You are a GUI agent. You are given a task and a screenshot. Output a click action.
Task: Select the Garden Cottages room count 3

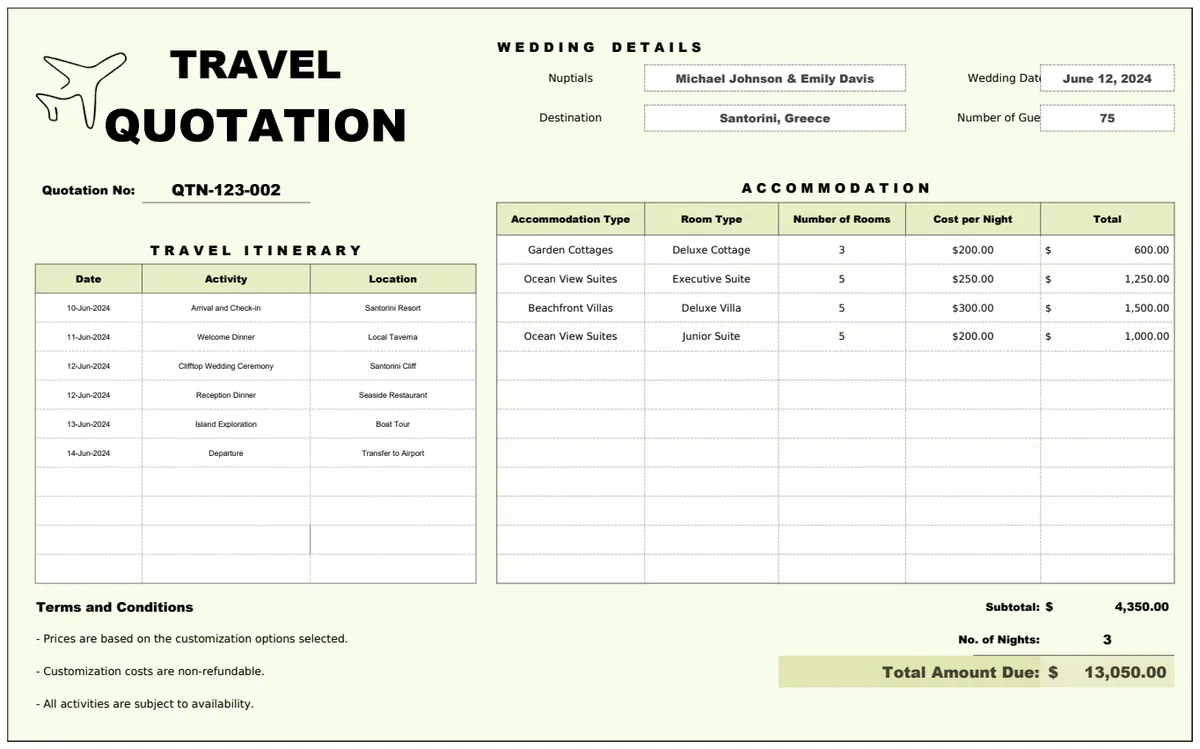coord(842,250)
